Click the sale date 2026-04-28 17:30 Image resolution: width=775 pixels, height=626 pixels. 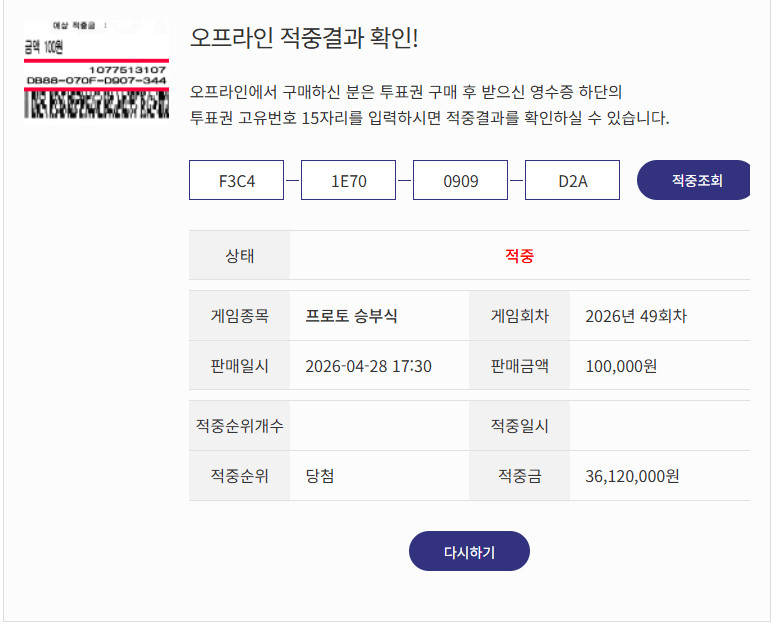point(368,366)
